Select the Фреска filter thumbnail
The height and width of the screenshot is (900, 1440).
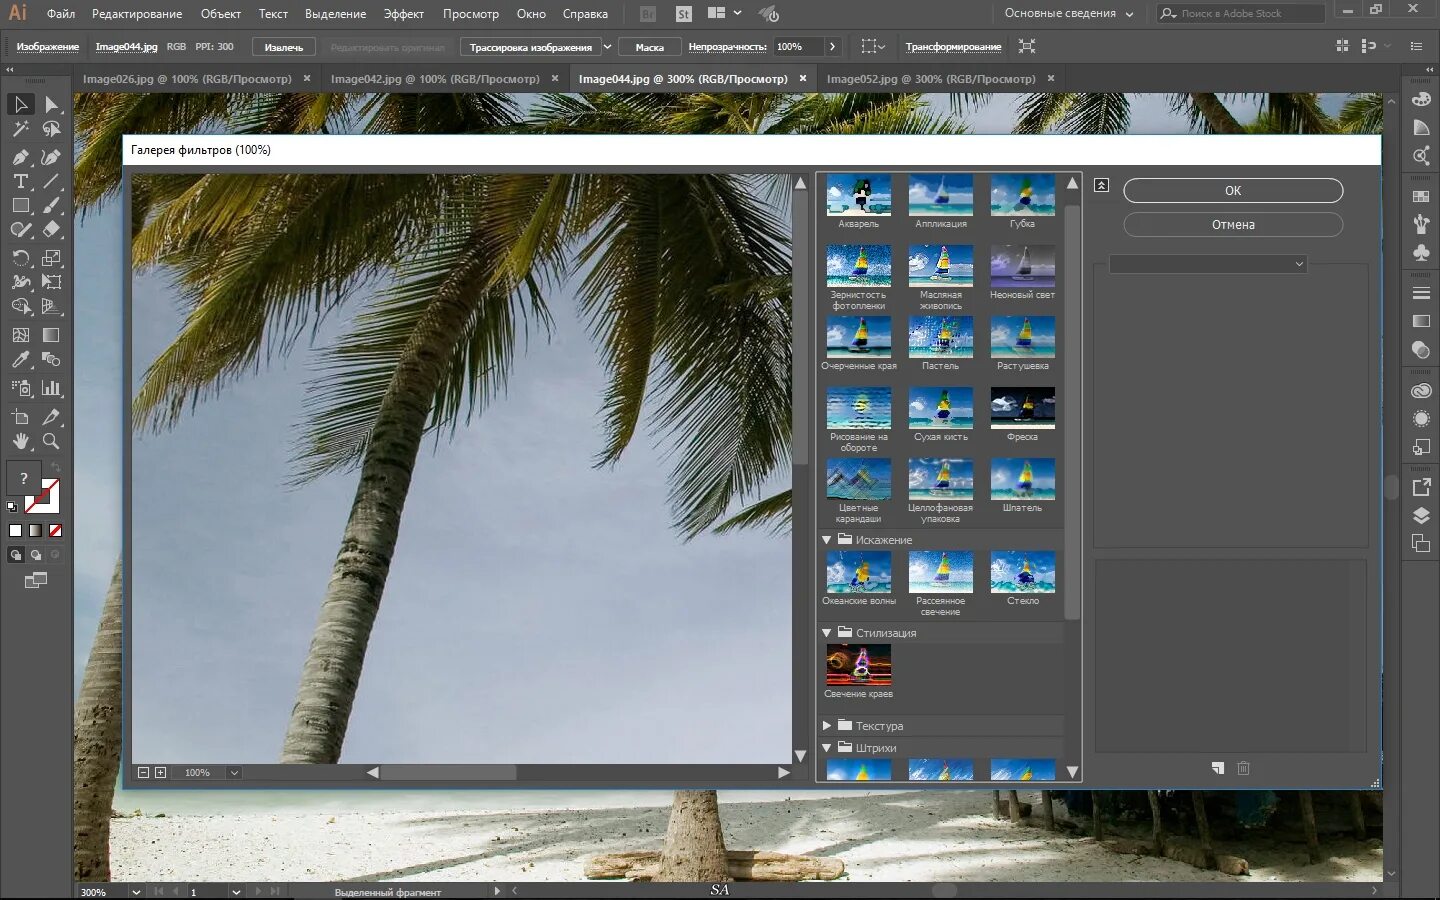pyautogui.click(x=1022, y=408)
